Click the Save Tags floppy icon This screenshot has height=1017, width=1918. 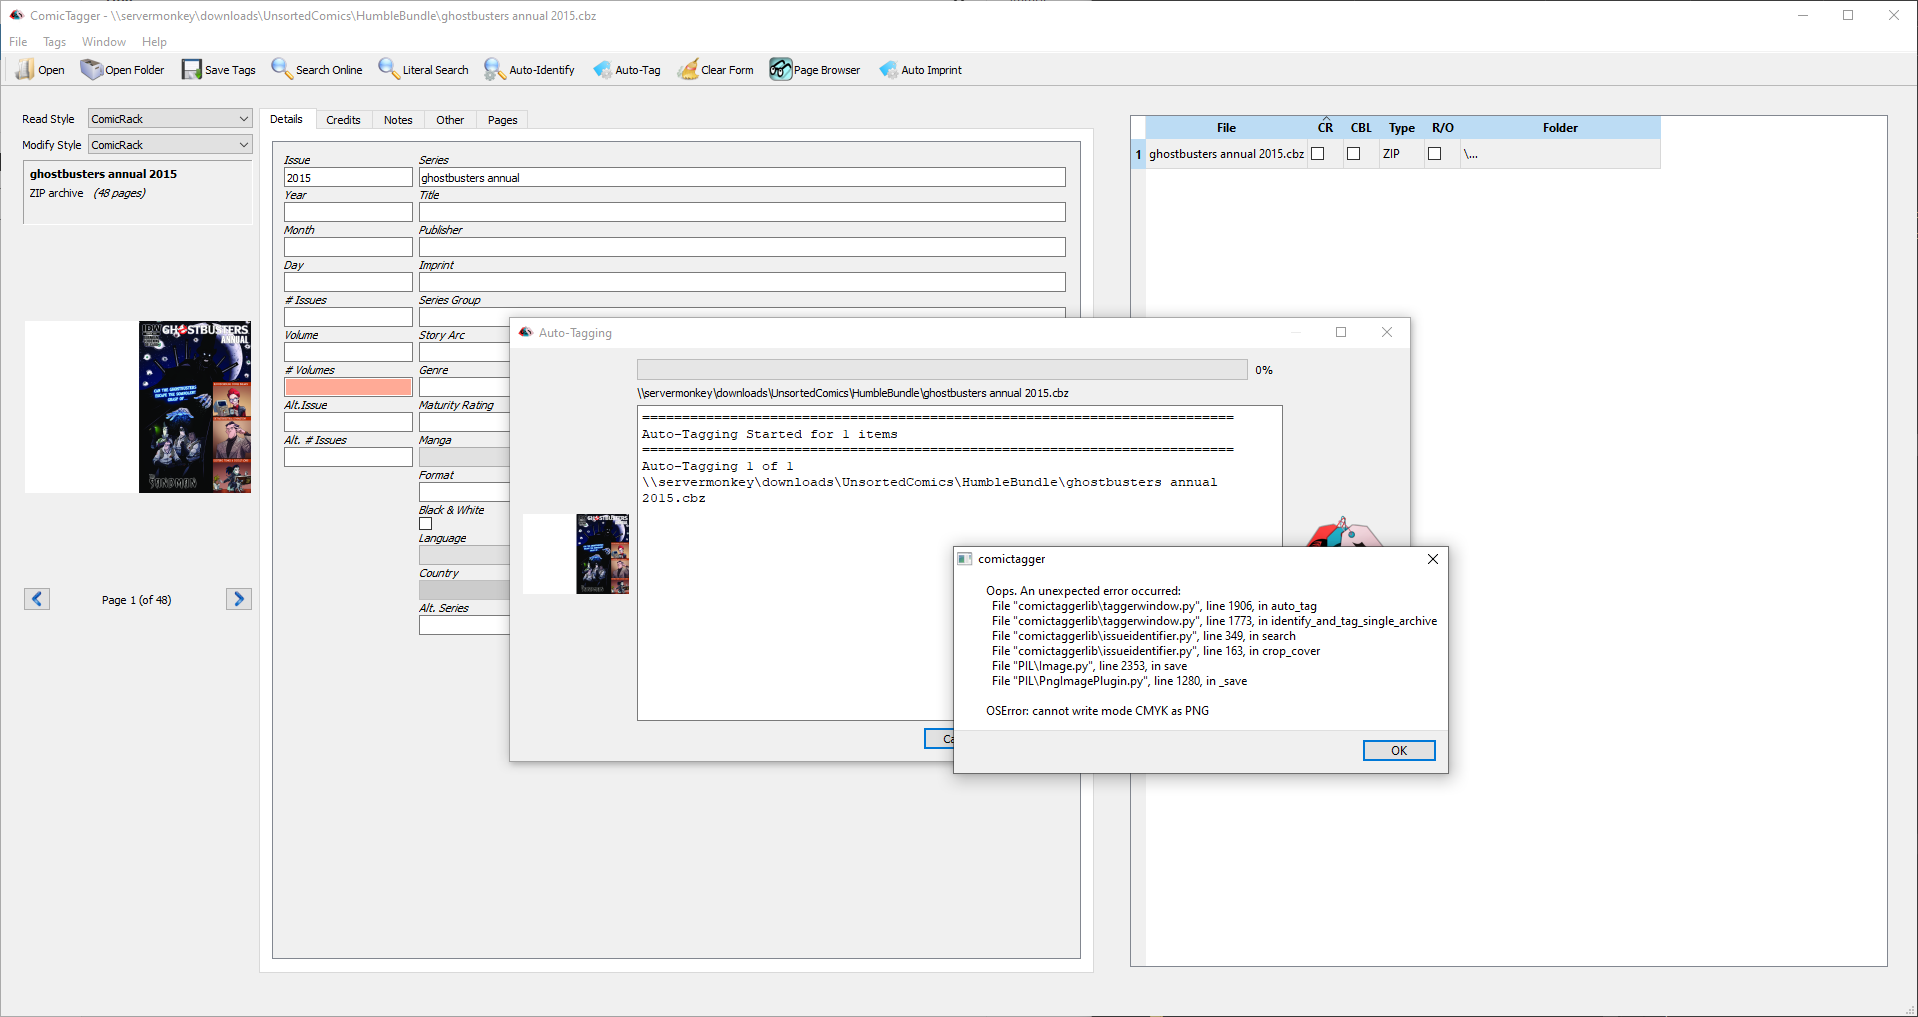(191, 69)
